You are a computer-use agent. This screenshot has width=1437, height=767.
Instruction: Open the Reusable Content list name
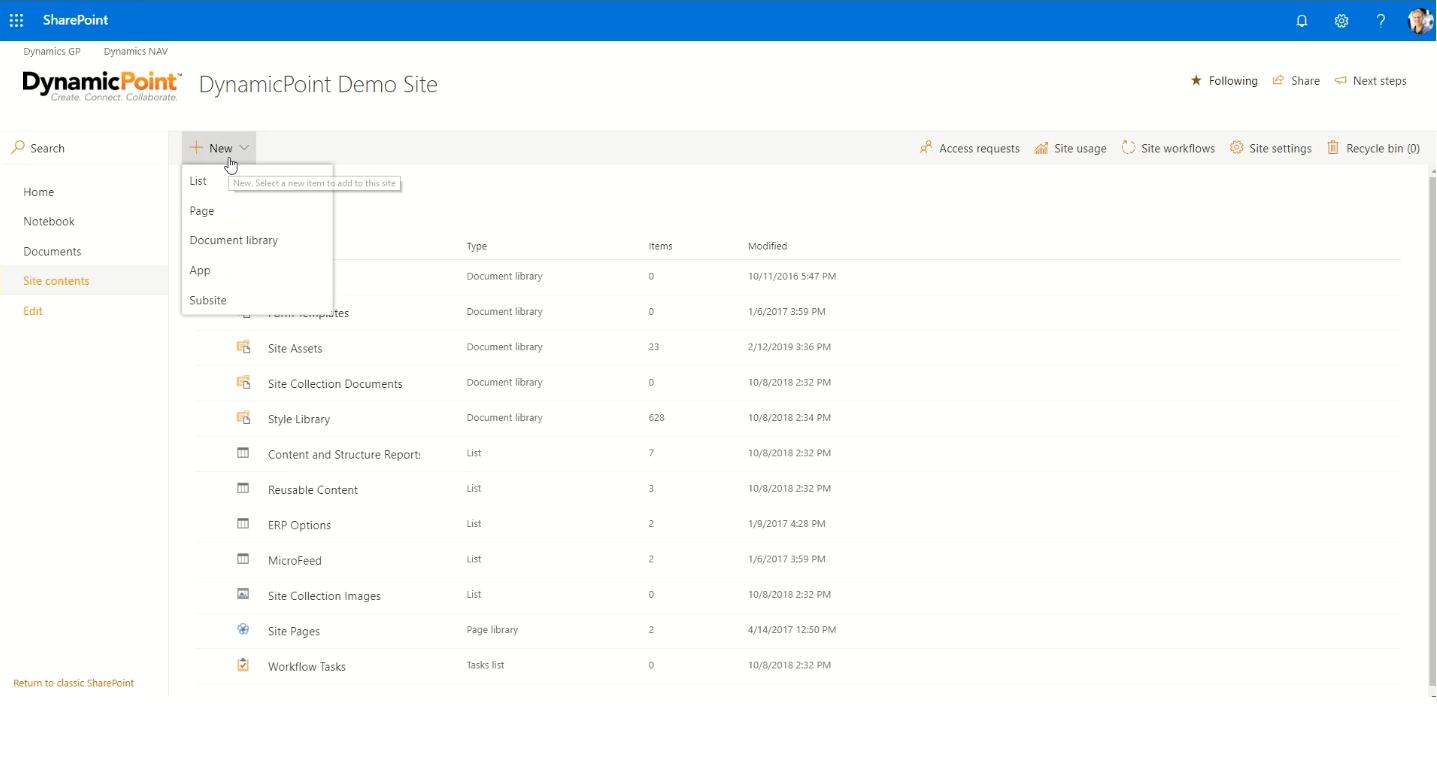coord(313,490)
